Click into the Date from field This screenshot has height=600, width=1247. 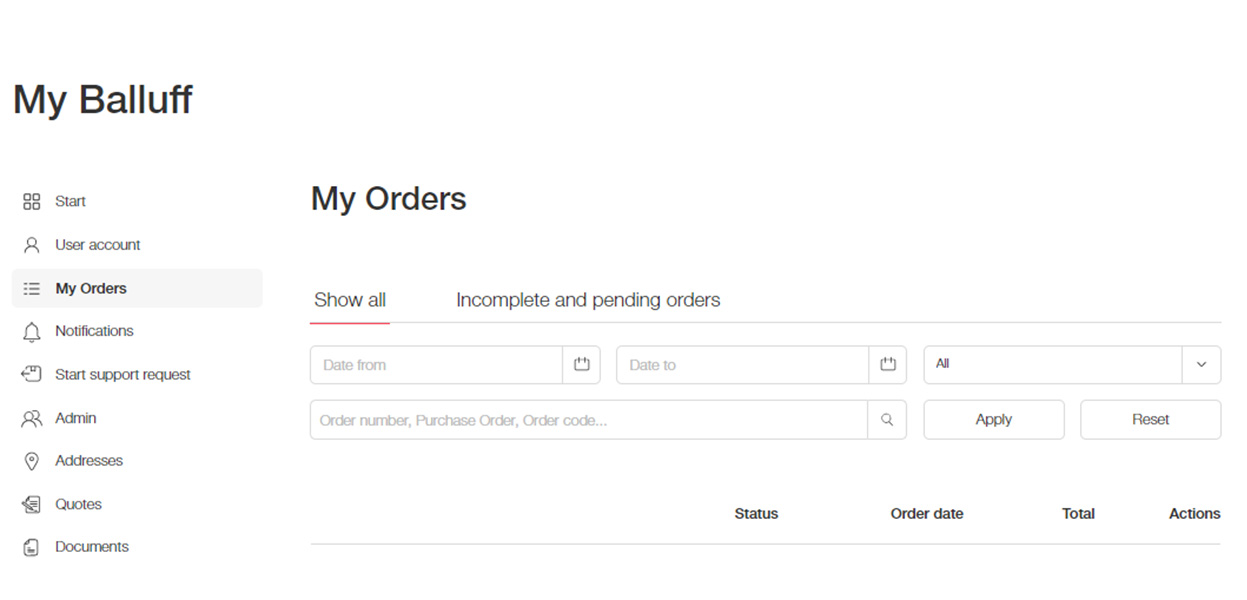436,365
